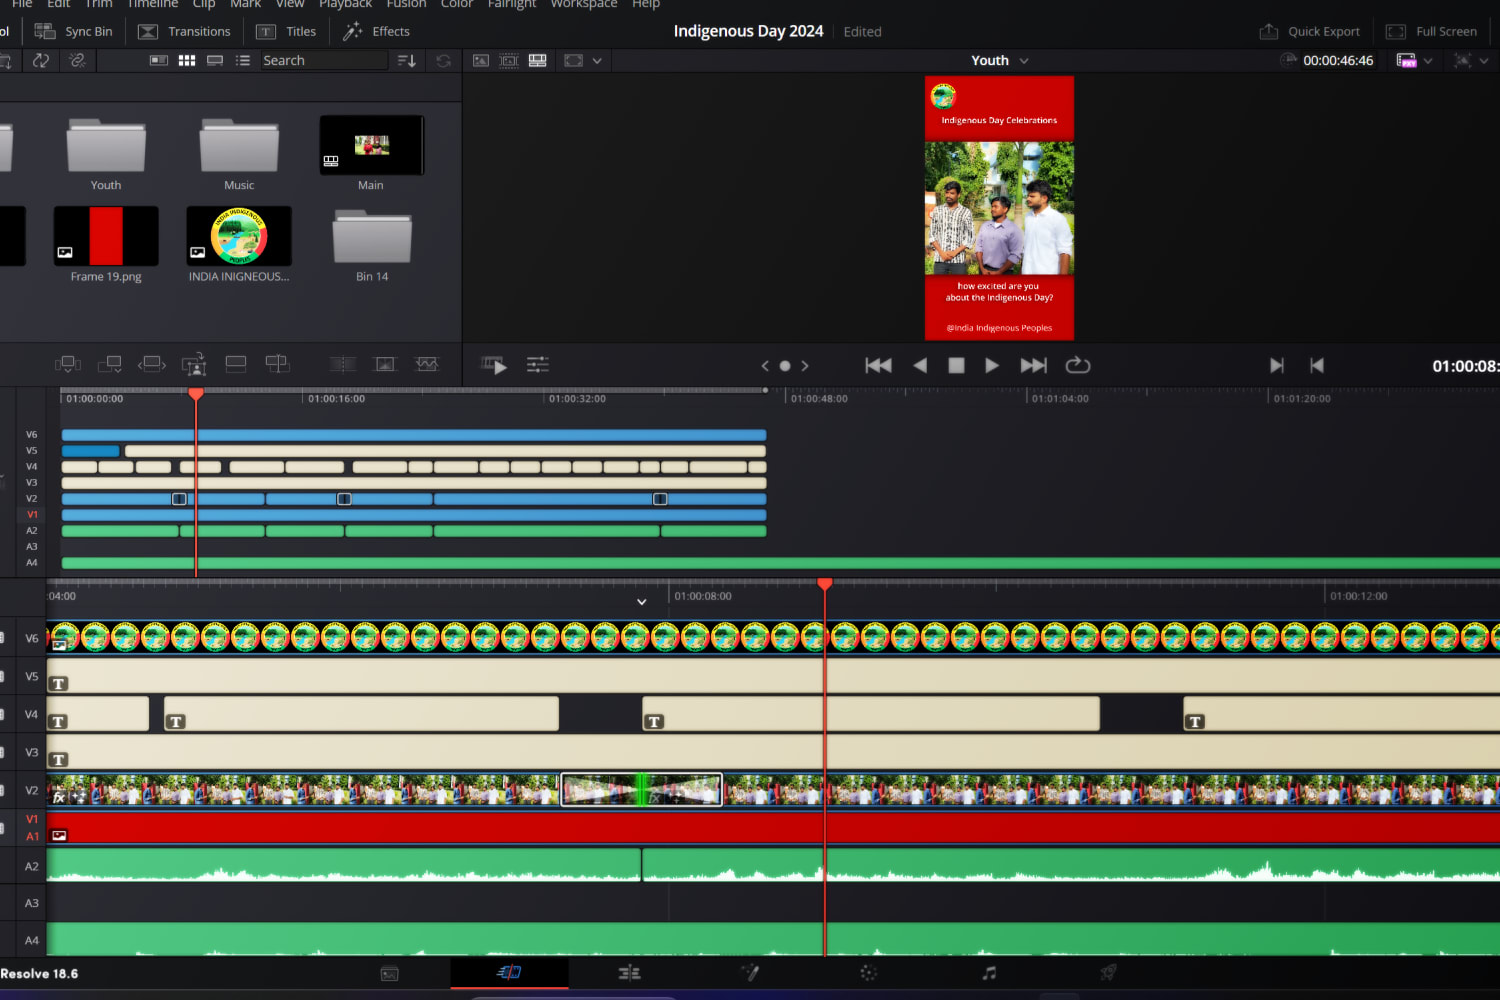The width and height of the screenshot is (1500, 1000).
Task: Click the Close Up edit icon
Action: 194,365
